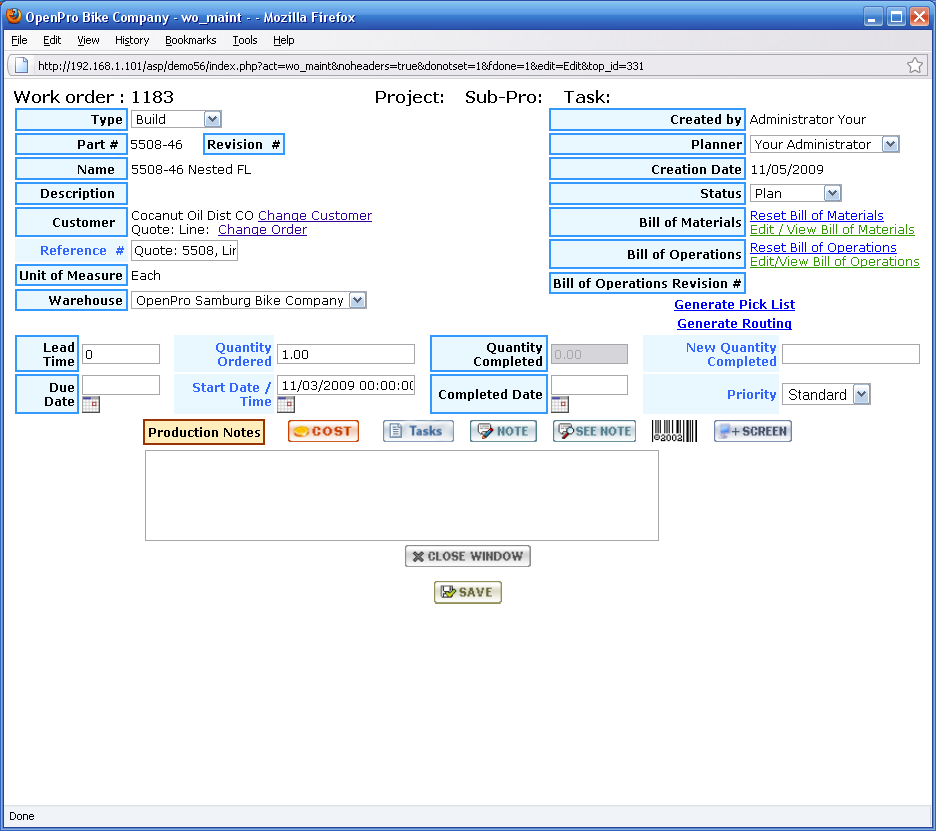936x831 pixels.
Task: Open the Bookmarks menu
Action: click(x=190, y=40)
